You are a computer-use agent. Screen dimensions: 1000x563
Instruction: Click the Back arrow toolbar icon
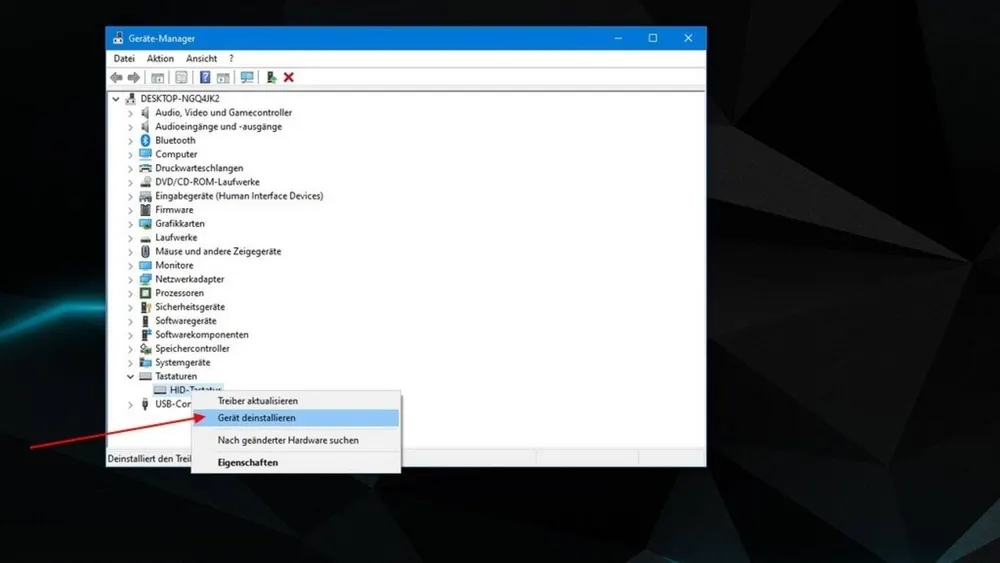[x=116, y=77]
